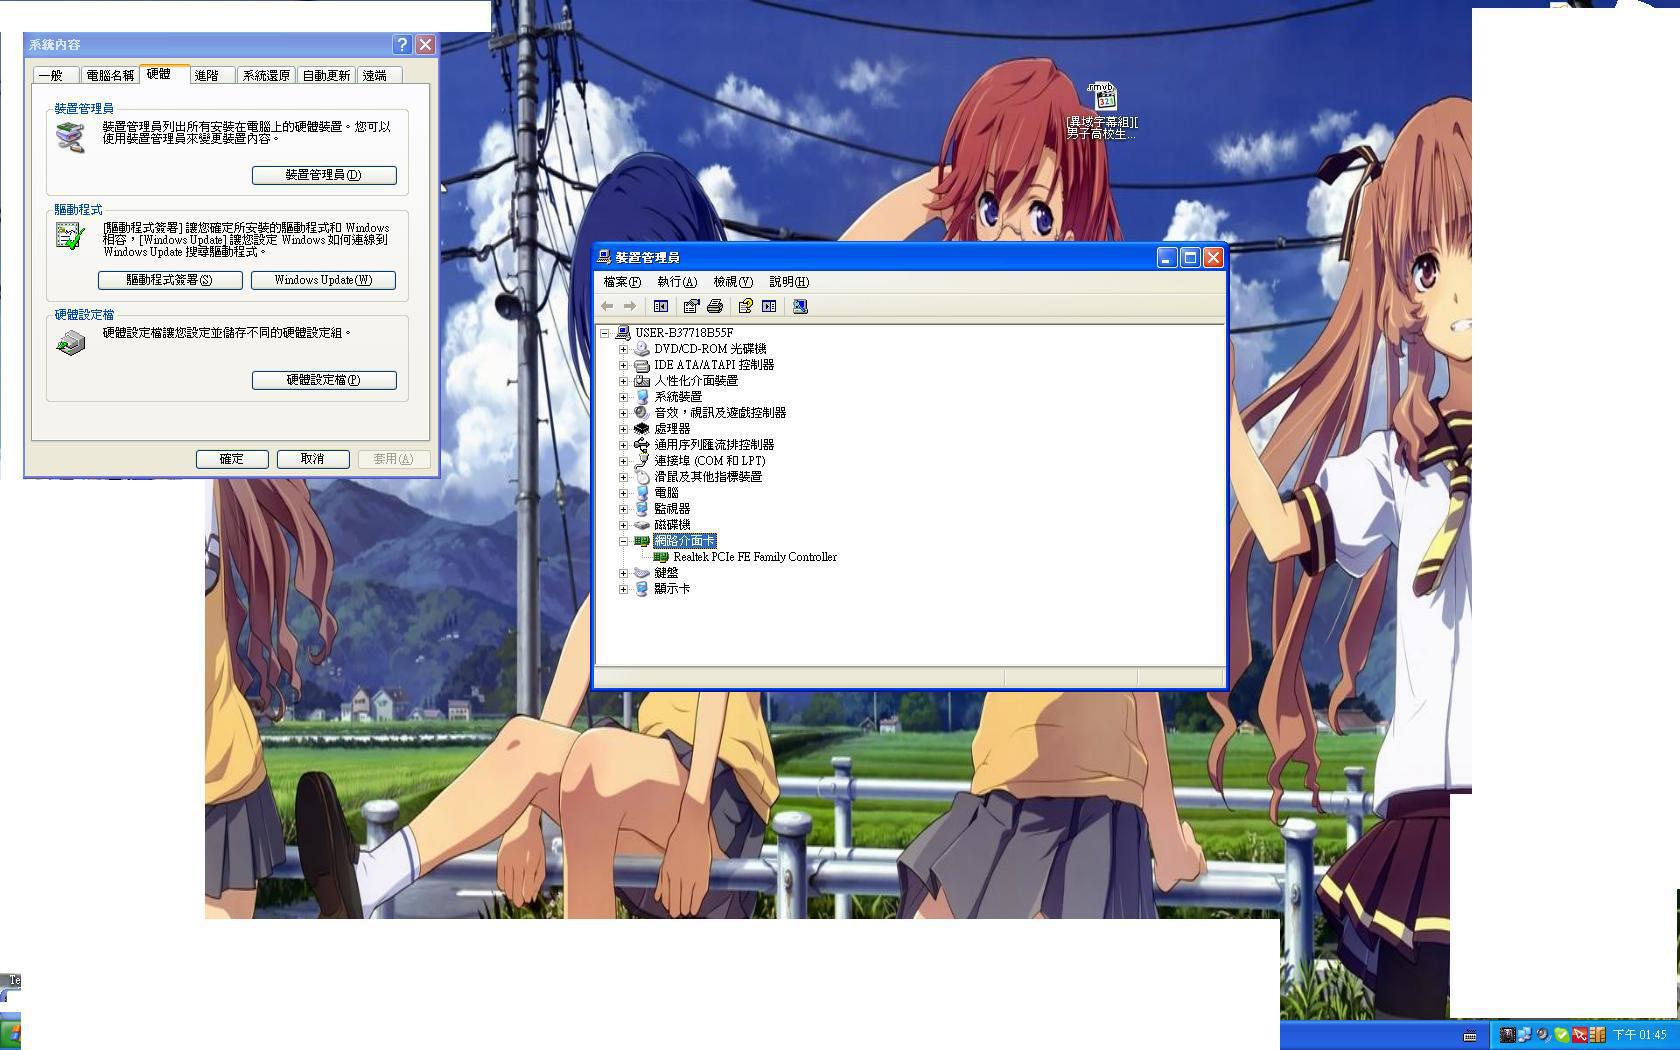Expand the 處理器 node
The image size is (1680, 1050).
pyautogui.click(x=623, y=429)
